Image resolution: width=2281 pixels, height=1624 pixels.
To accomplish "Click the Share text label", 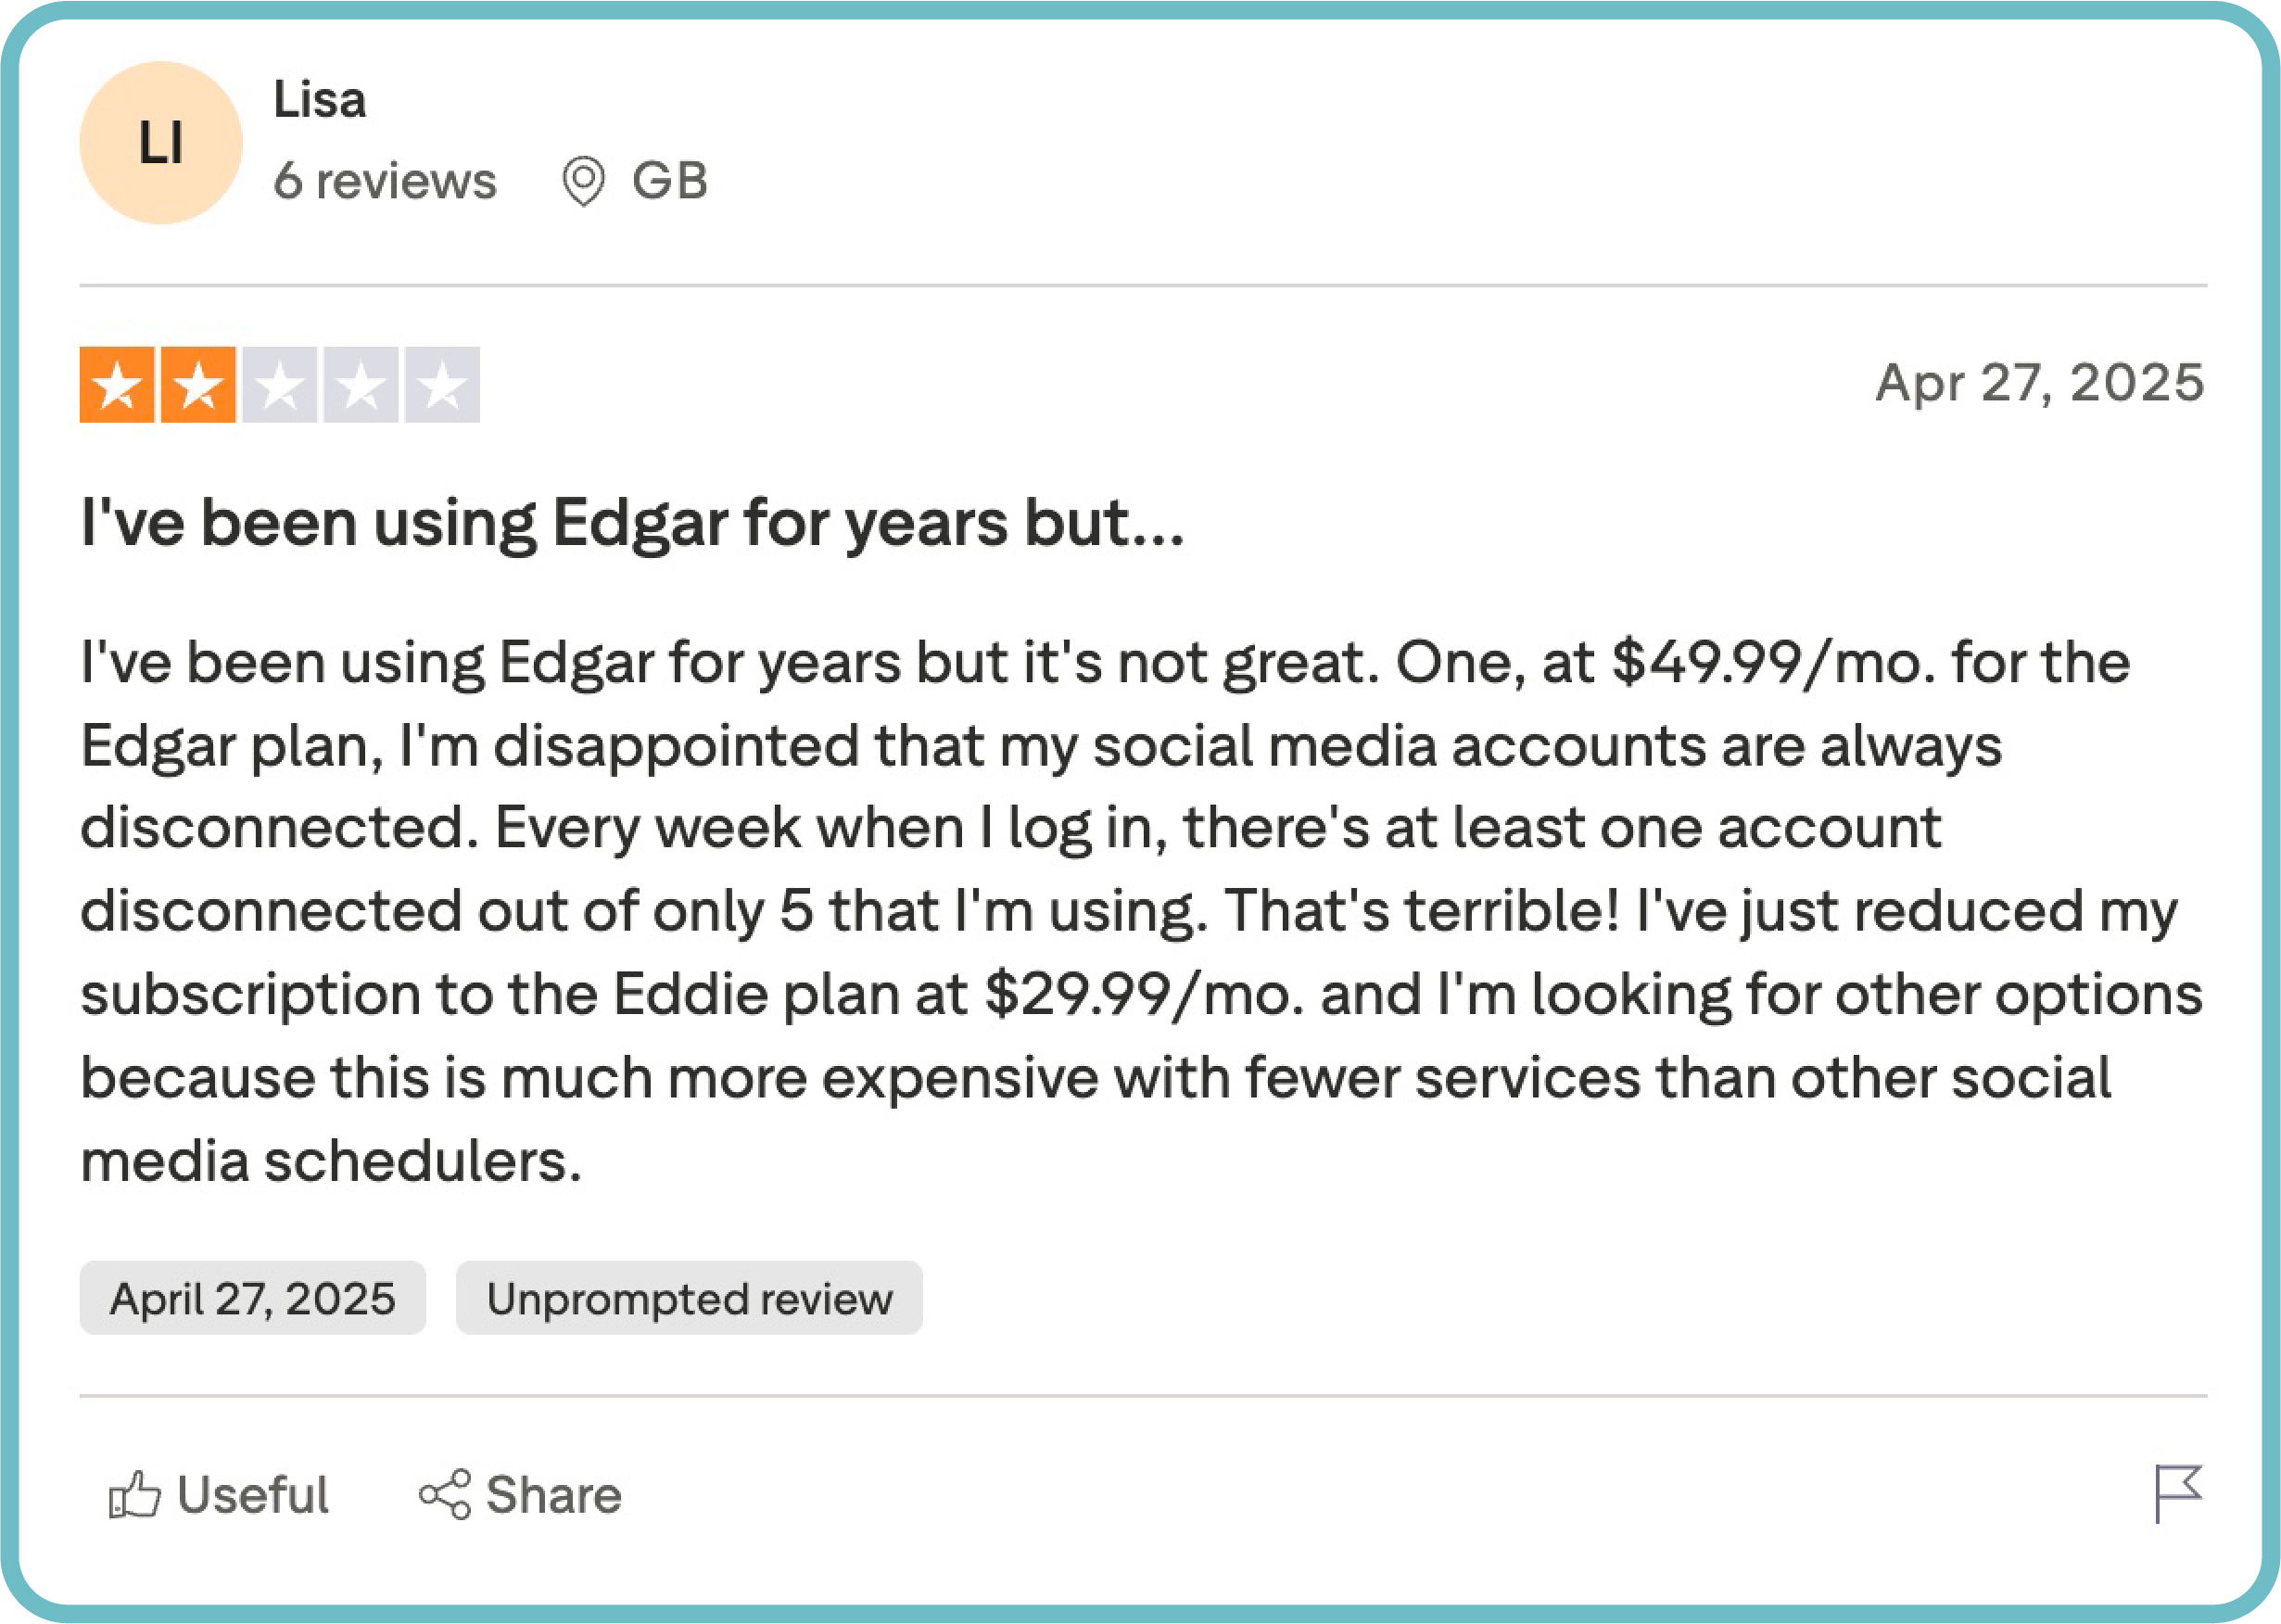I will (x=553, y=1495).
